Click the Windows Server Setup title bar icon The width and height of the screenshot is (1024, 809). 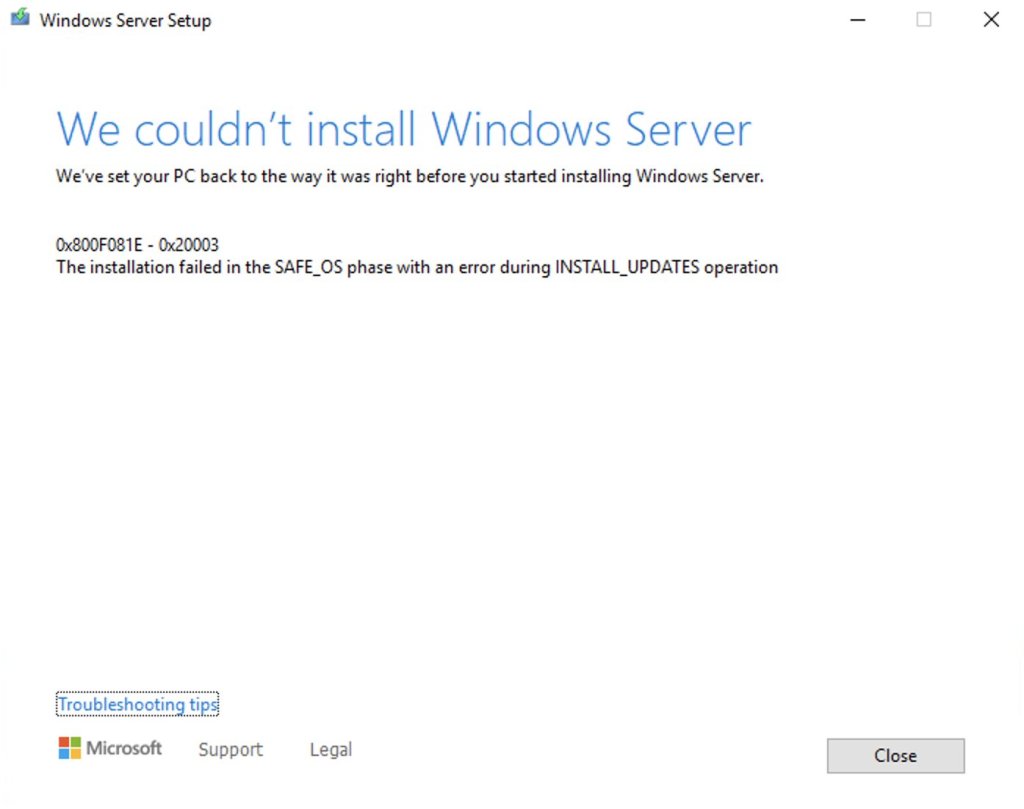point(20,19)
